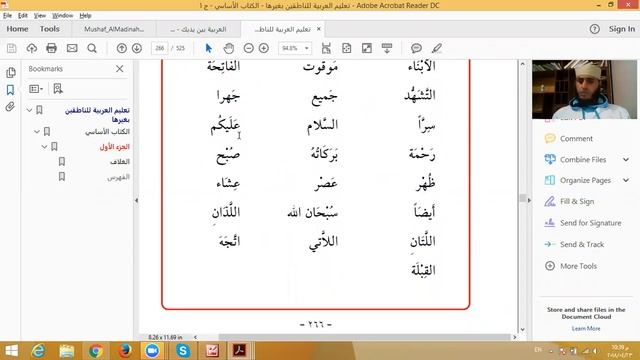Switch to the Mushaf_AlMadinah document tab
The width and height of the screenshot is (640, 360).
pos(114,29)
